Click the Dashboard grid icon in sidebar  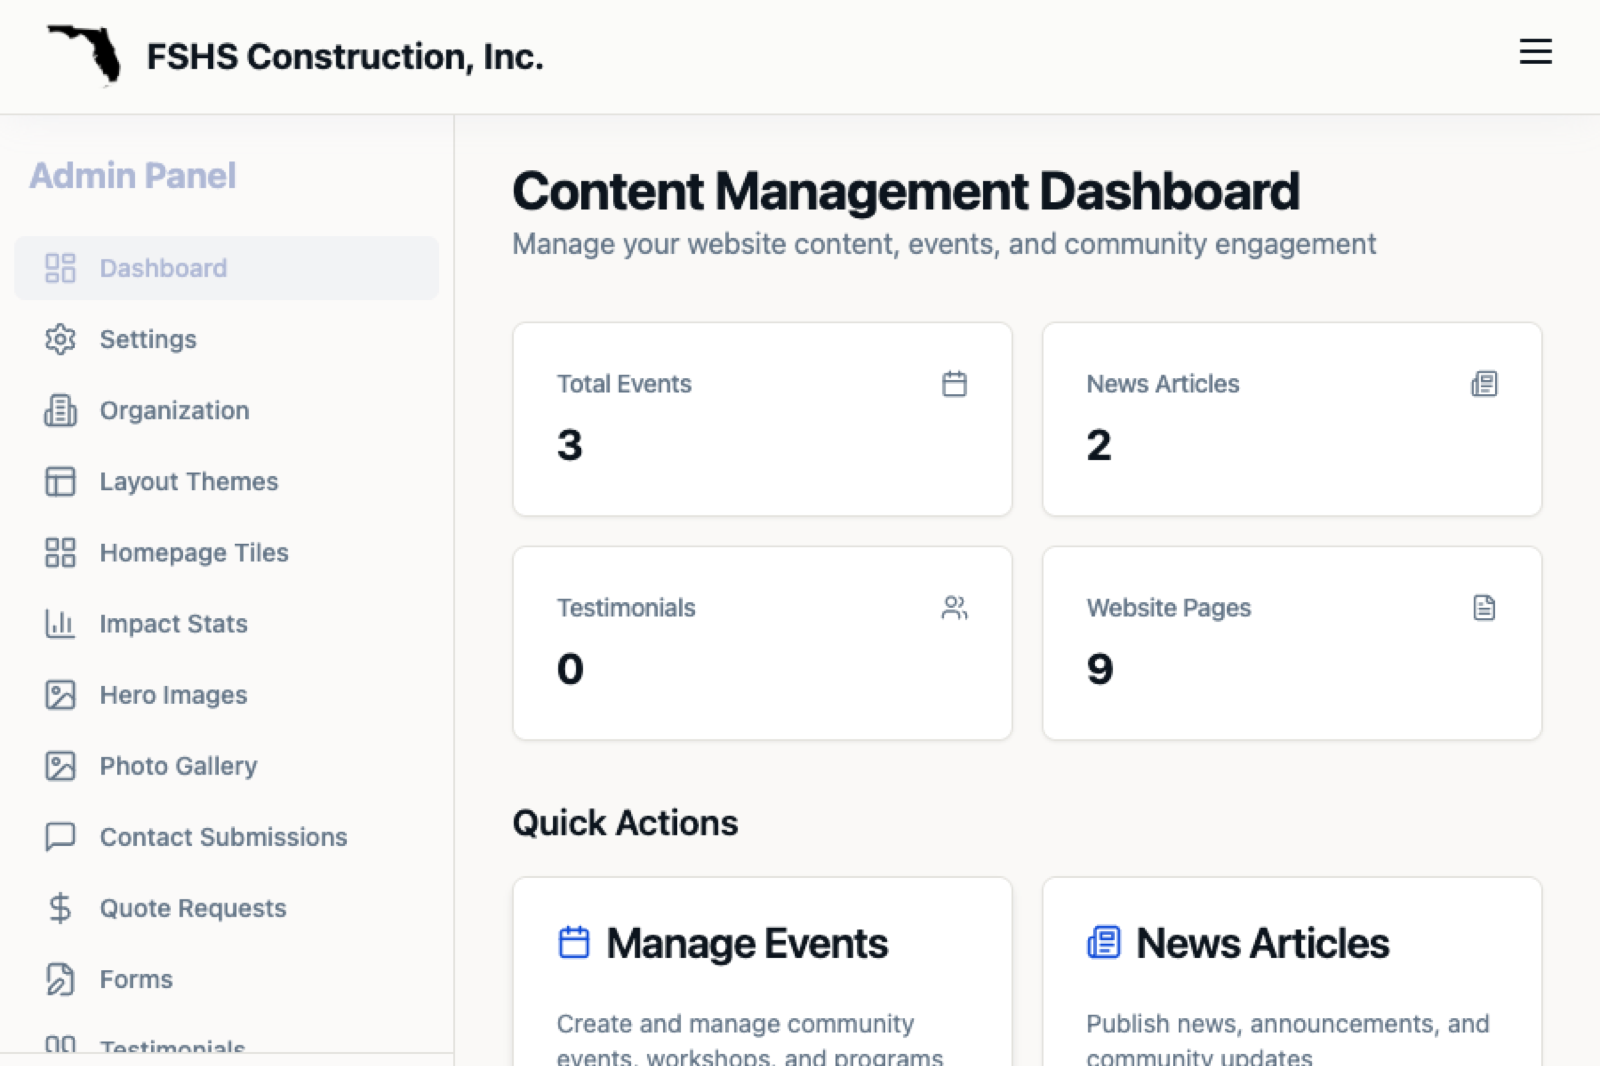pos(60,267)
